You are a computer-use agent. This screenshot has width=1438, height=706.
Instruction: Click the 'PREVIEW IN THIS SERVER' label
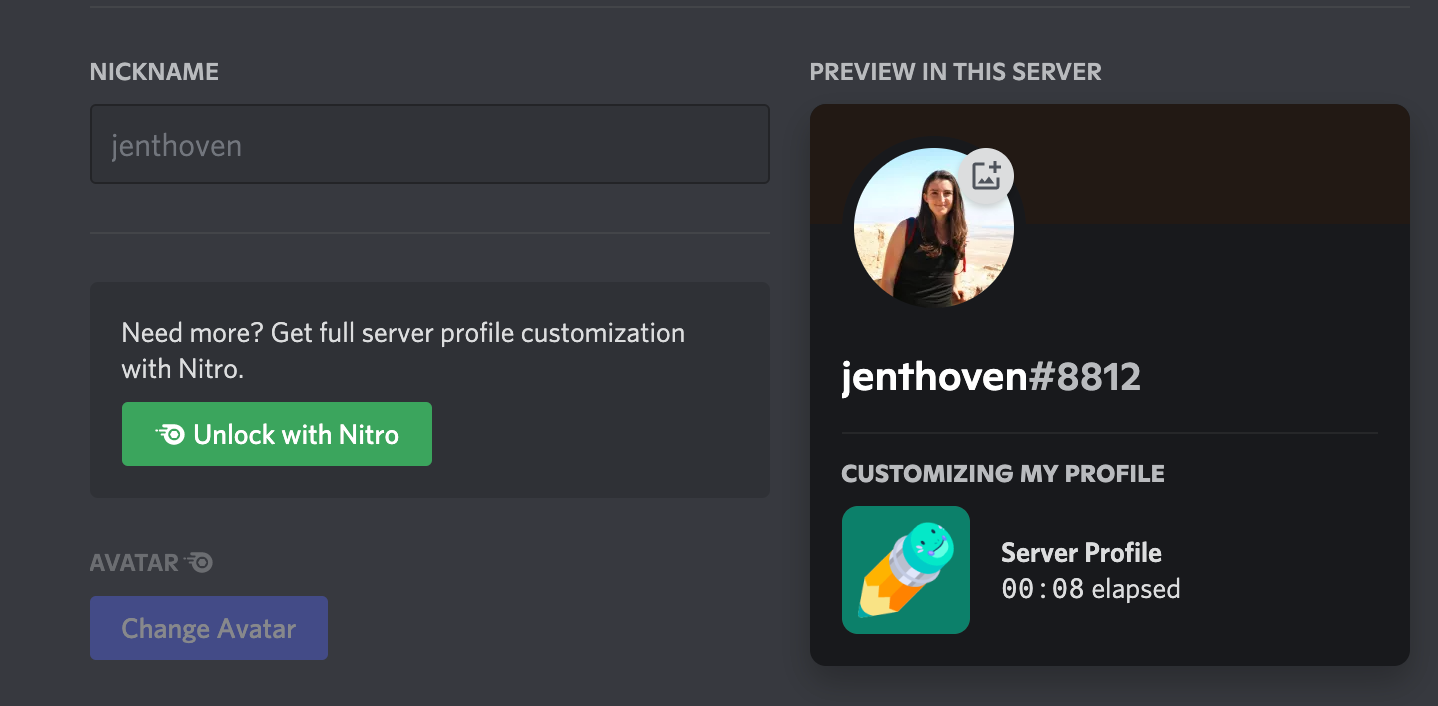pos(955,72)
